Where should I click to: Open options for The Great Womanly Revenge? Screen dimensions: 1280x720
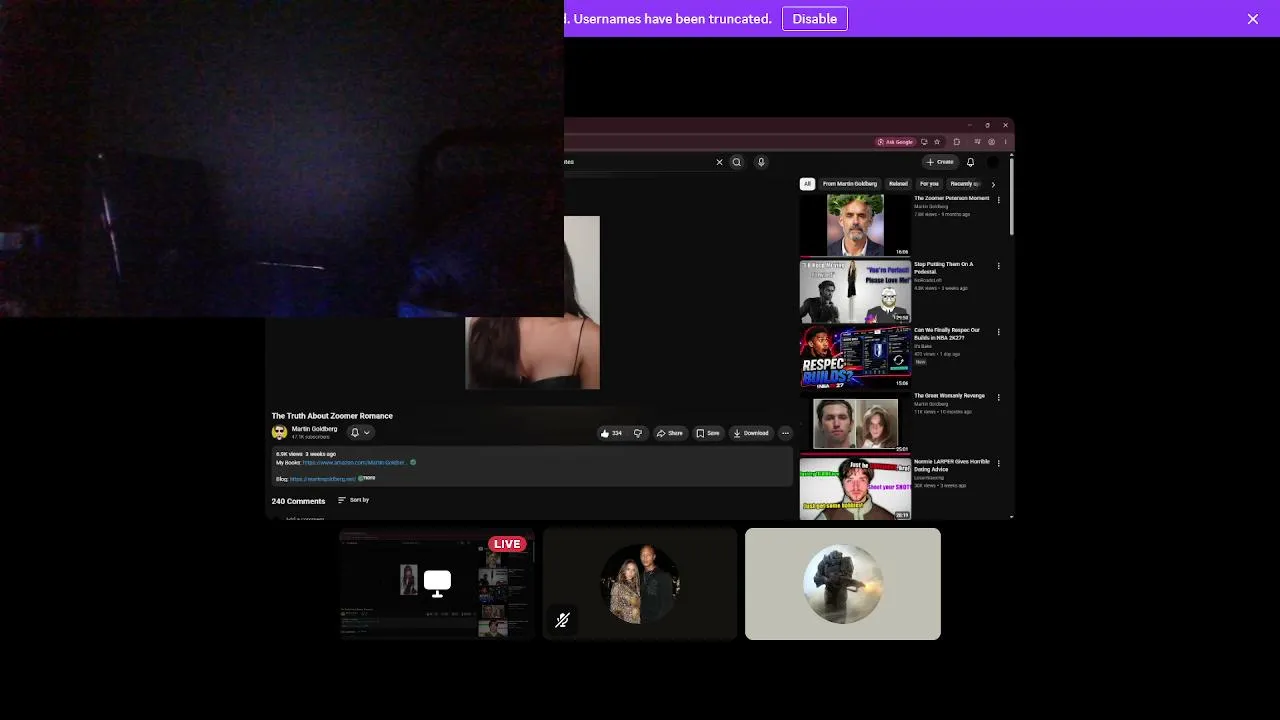tap(998, 398)
